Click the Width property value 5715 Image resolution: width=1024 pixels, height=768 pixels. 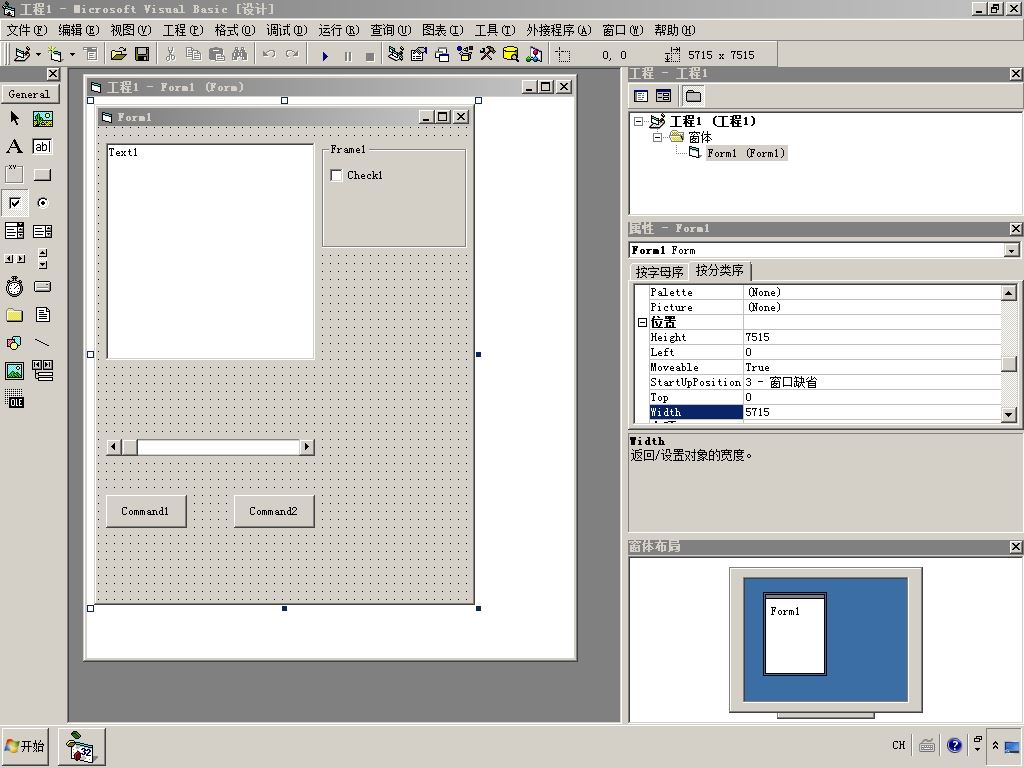[872, 412]
